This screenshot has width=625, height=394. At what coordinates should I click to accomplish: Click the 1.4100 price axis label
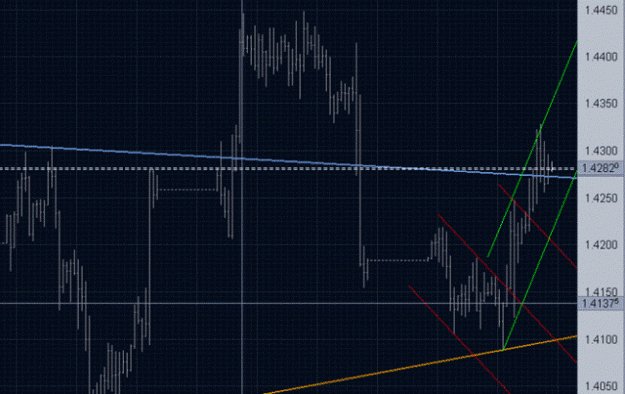click(601, 339)
